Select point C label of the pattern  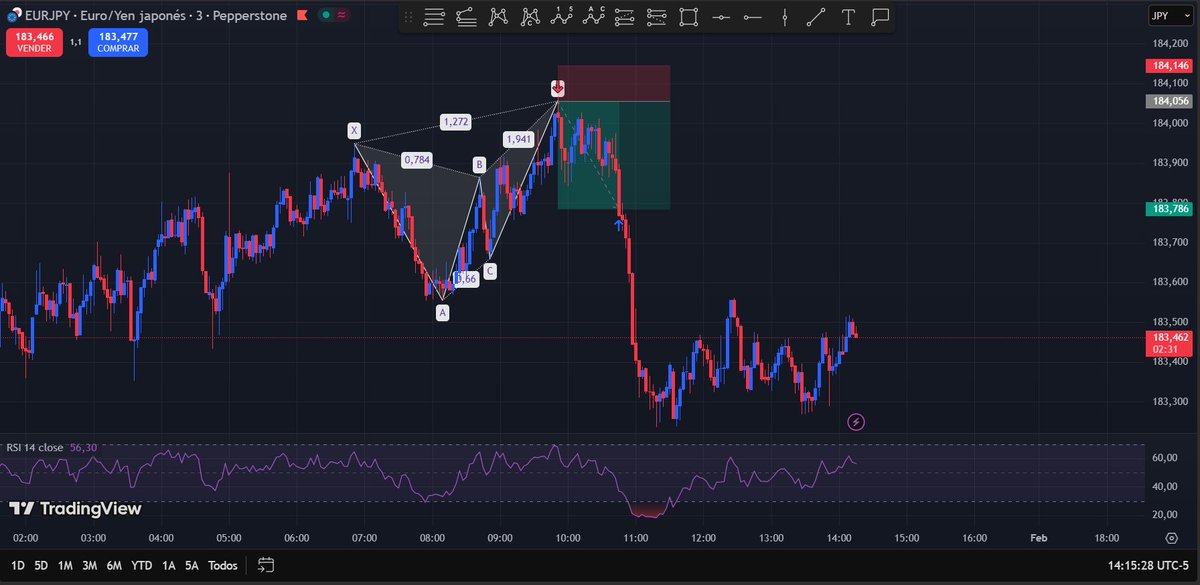(489, 271)
